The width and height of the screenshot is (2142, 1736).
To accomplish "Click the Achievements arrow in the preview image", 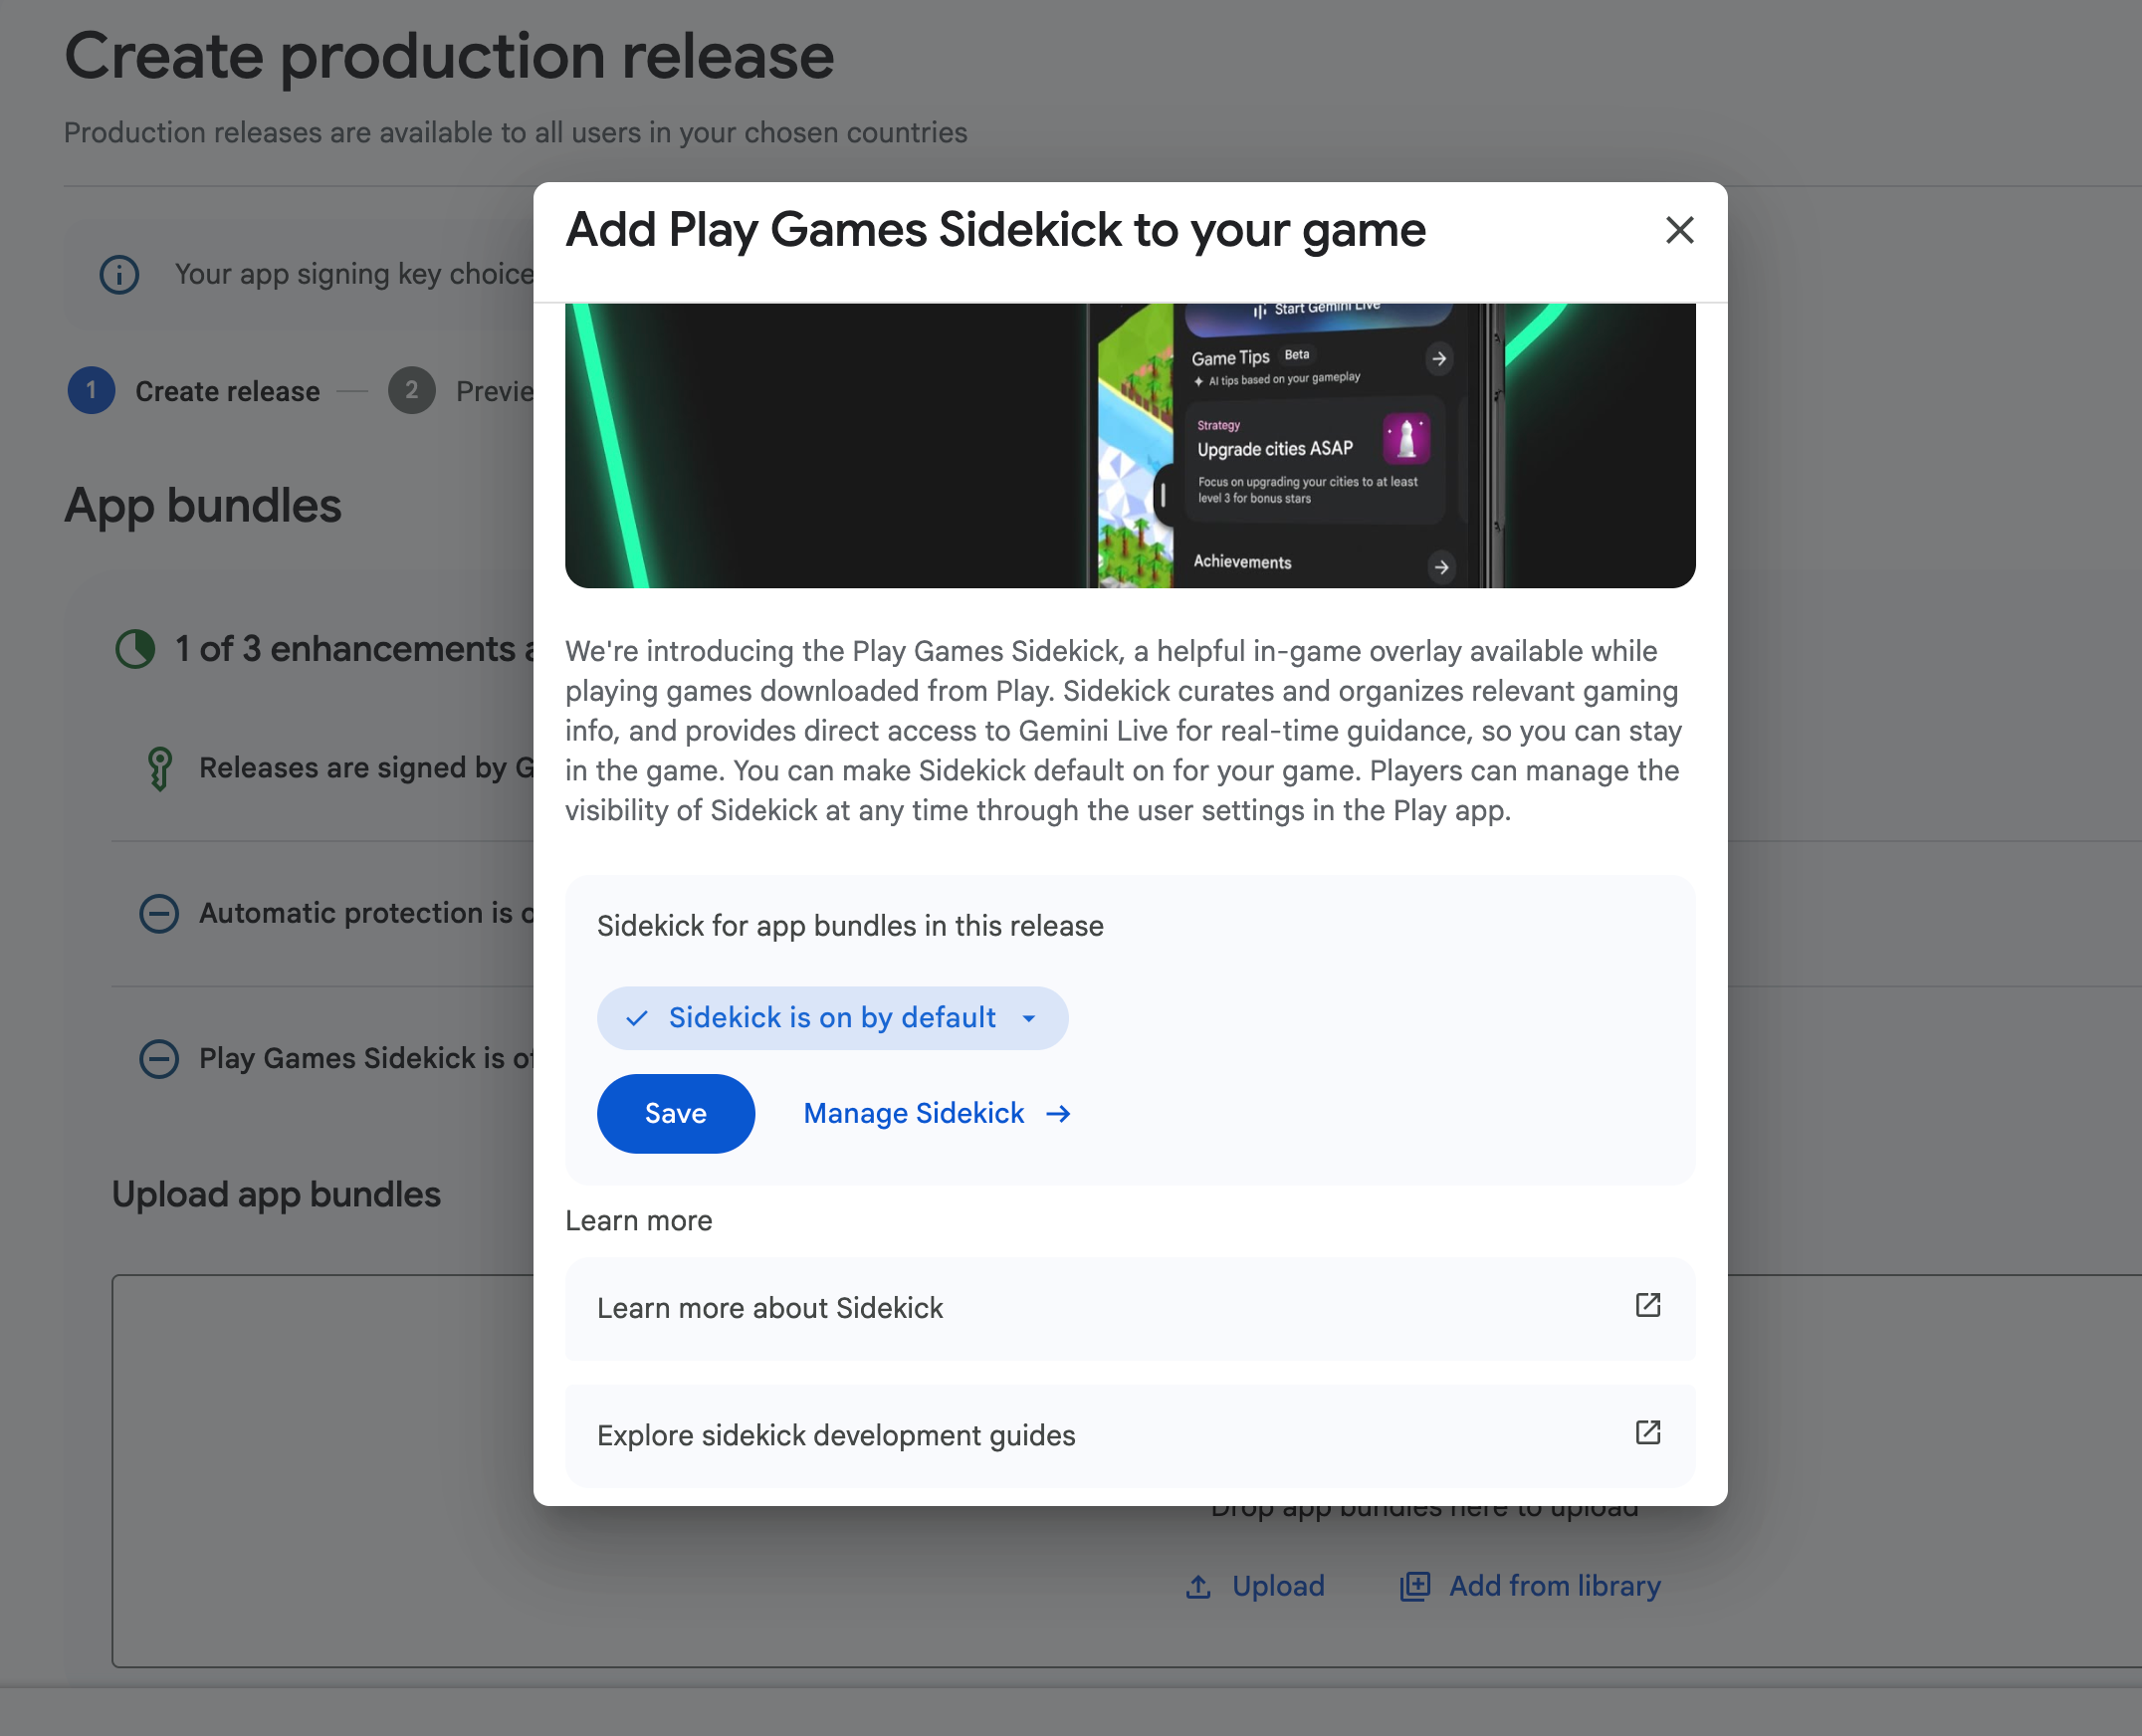I will [x=1441, y=567].
